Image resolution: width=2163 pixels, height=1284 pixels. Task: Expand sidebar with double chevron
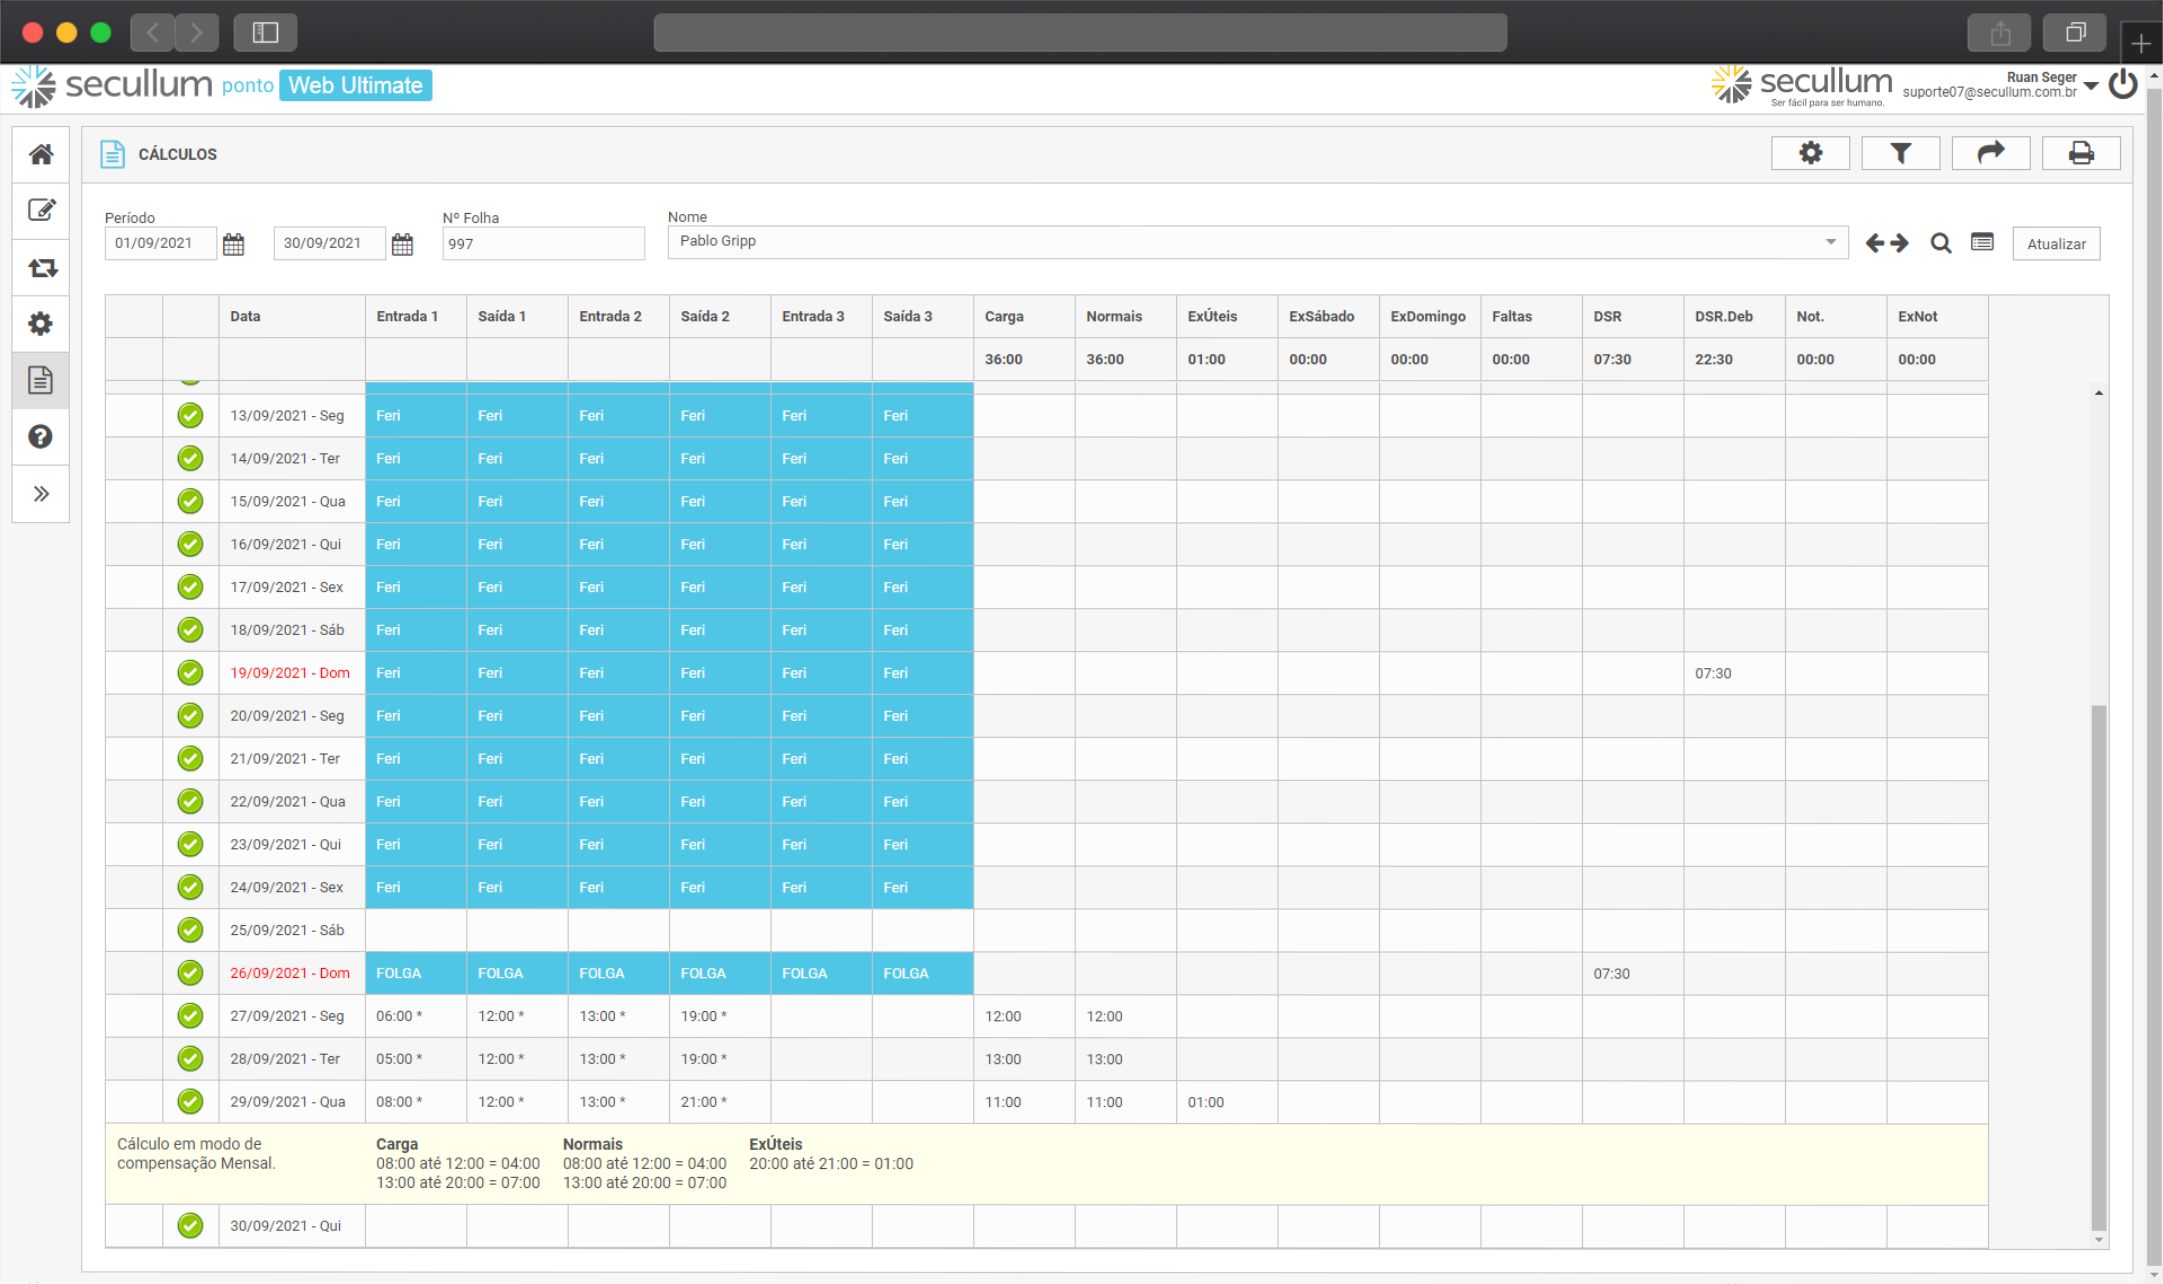41,493
